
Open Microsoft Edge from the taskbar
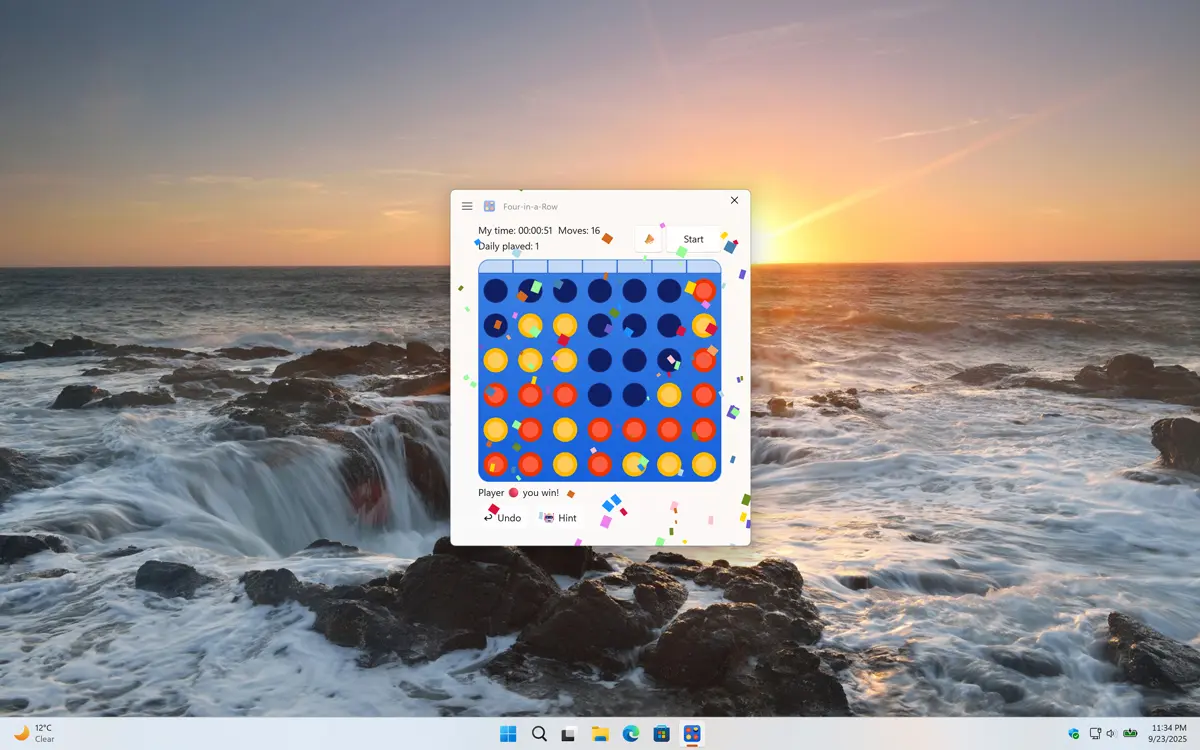pyautogui.click(x=631, y=734)
